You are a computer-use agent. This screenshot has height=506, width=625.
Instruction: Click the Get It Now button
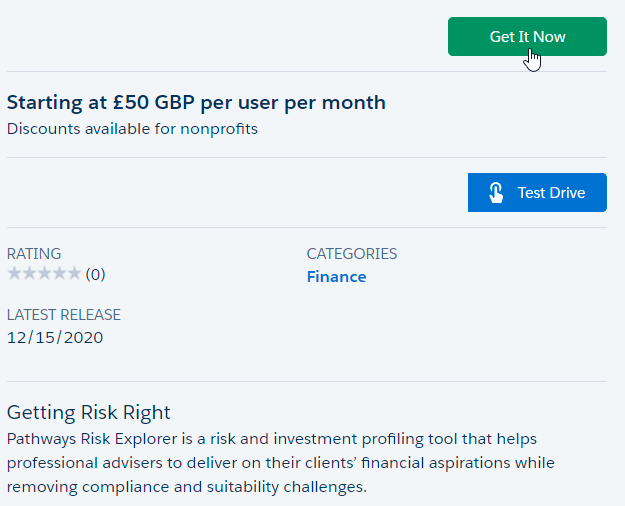coord(527,37)
